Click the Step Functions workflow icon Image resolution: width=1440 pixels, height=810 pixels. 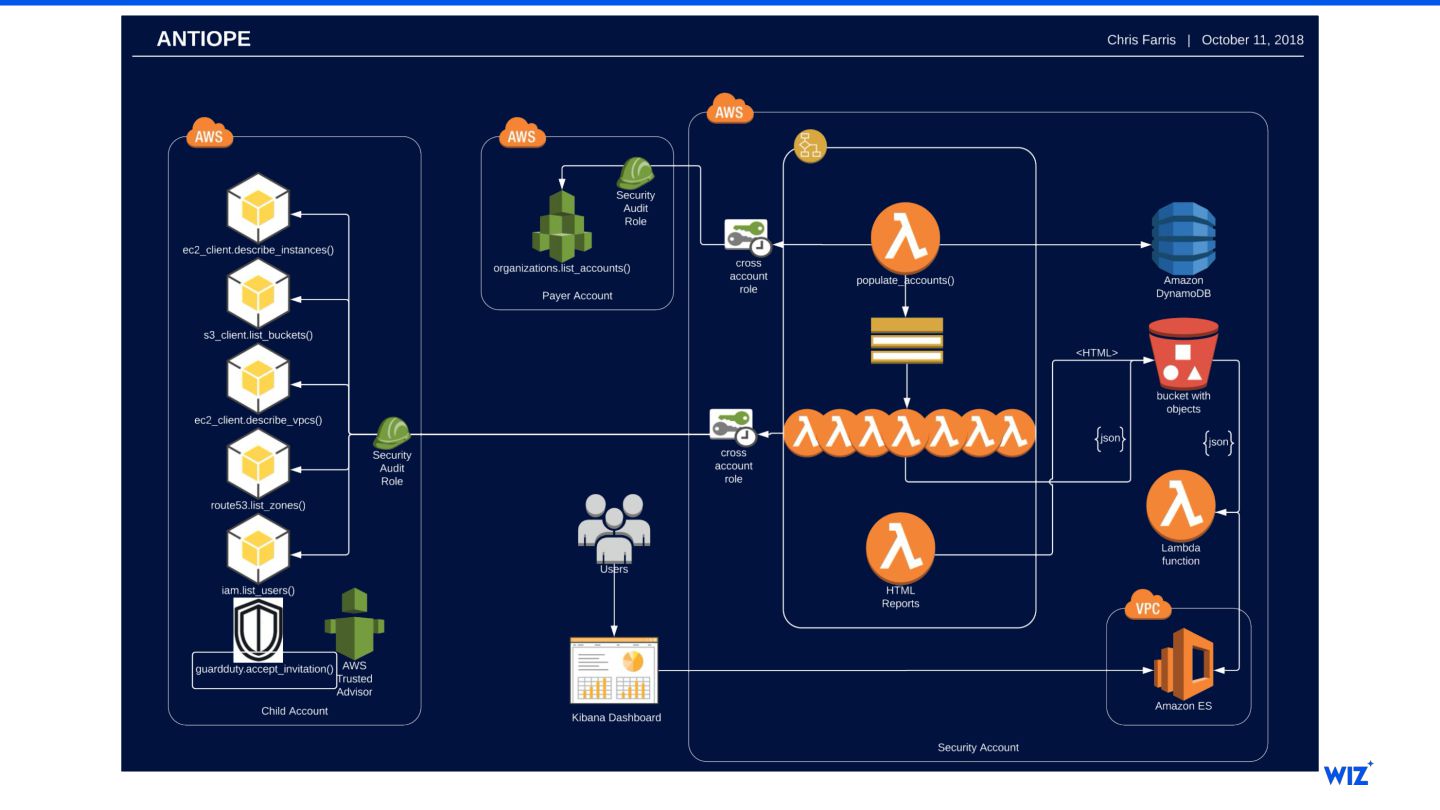(x=810, y=147)
